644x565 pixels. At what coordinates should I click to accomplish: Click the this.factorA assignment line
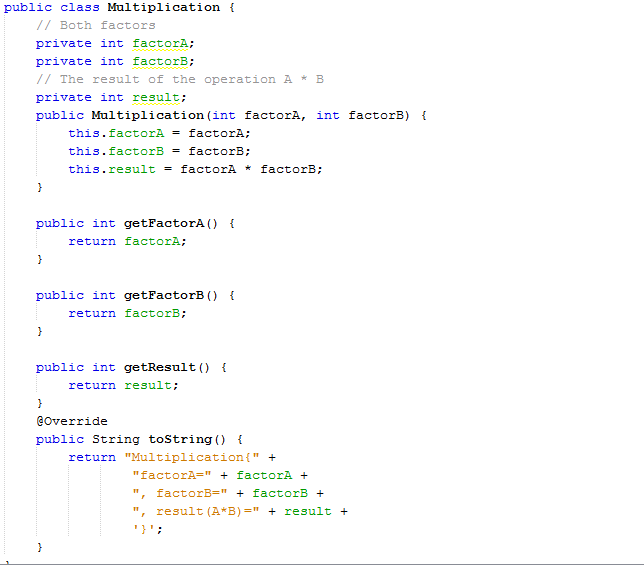tap(159, 133)
